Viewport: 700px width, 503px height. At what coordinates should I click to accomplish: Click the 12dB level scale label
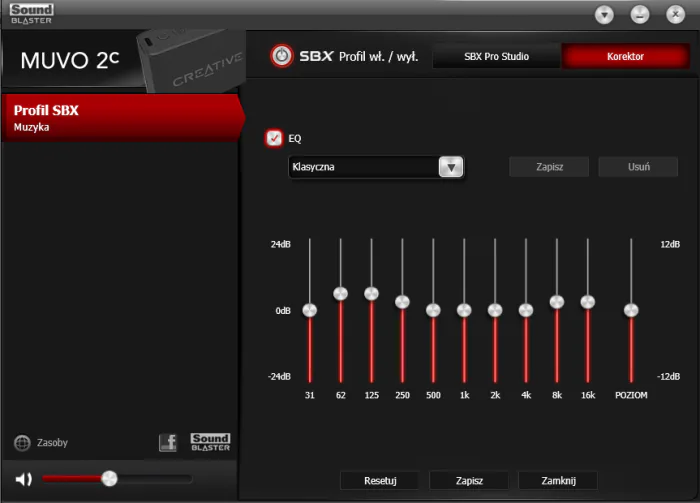pos(670,244)
